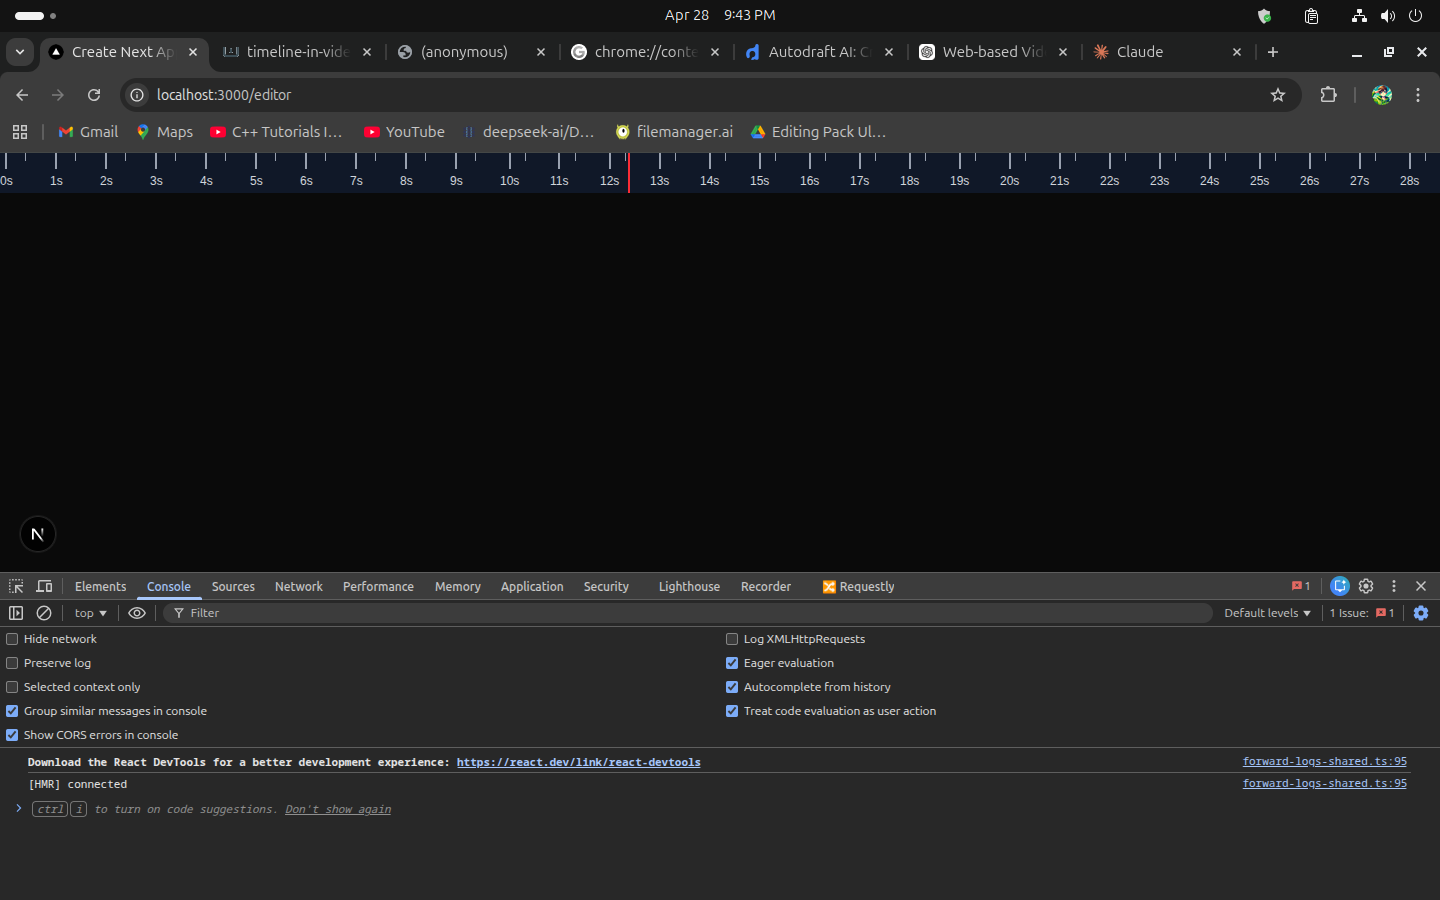
Task: Disable Group similar messages in console
Action: click(12, 711)
